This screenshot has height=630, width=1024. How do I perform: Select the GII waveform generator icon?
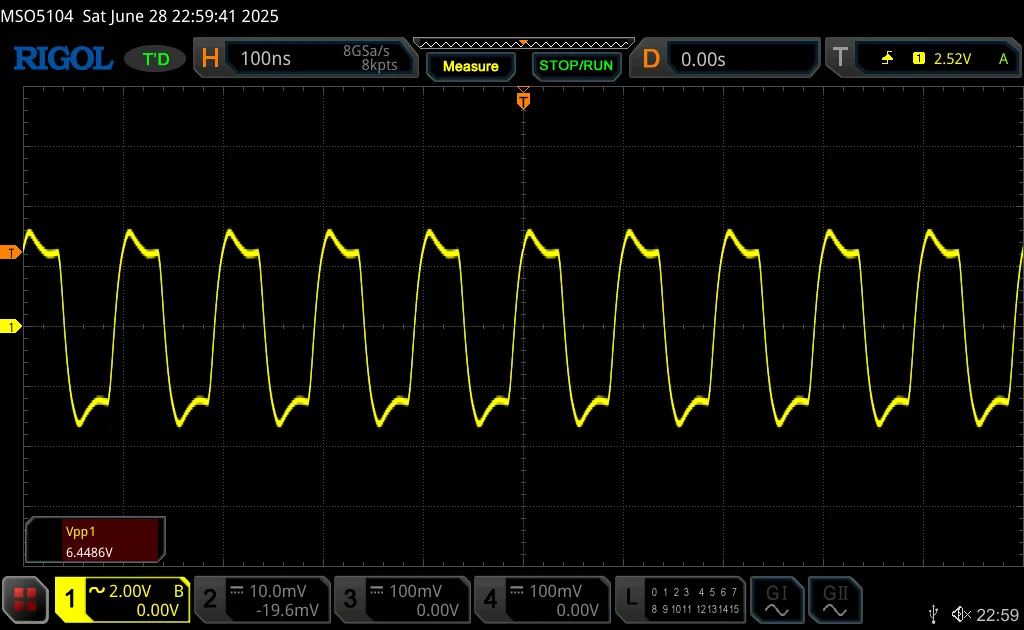pyautogui.click(x=835, y=600)
